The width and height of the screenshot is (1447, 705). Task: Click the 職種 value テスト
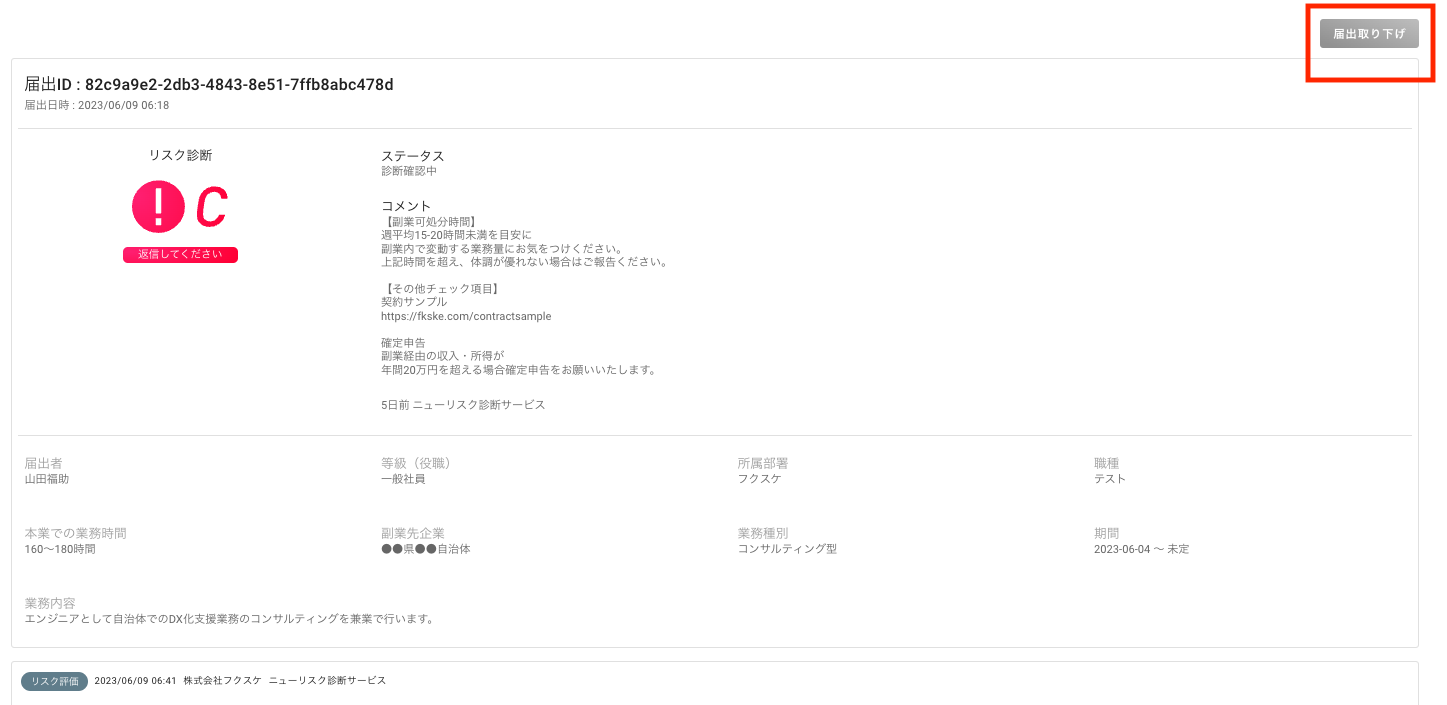tap(1110, 479)
